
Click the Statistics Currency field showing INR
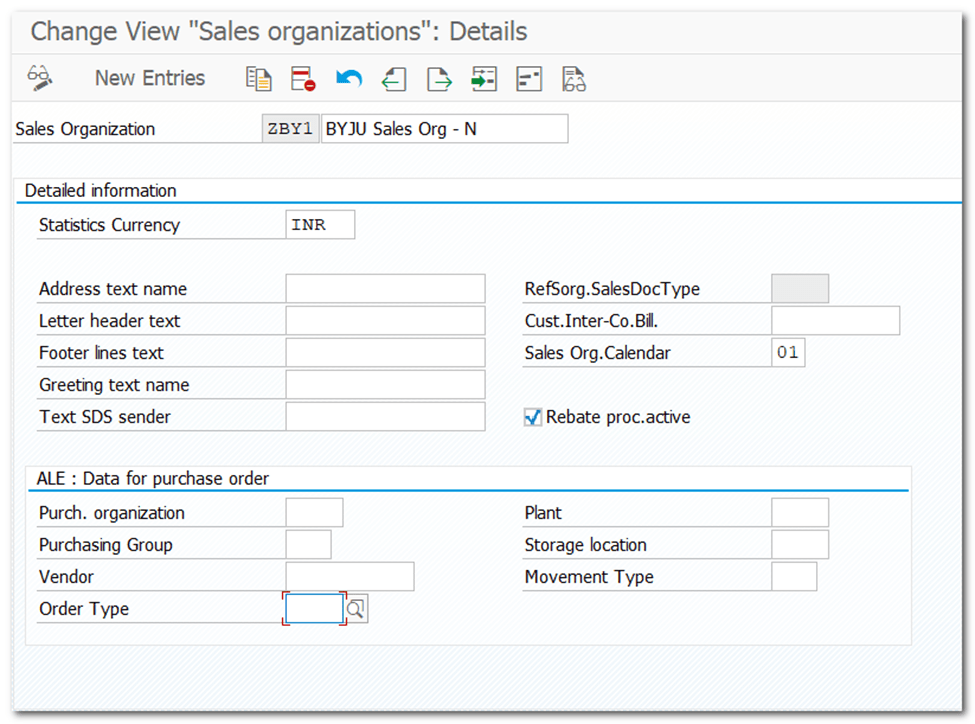pos(320,225)
